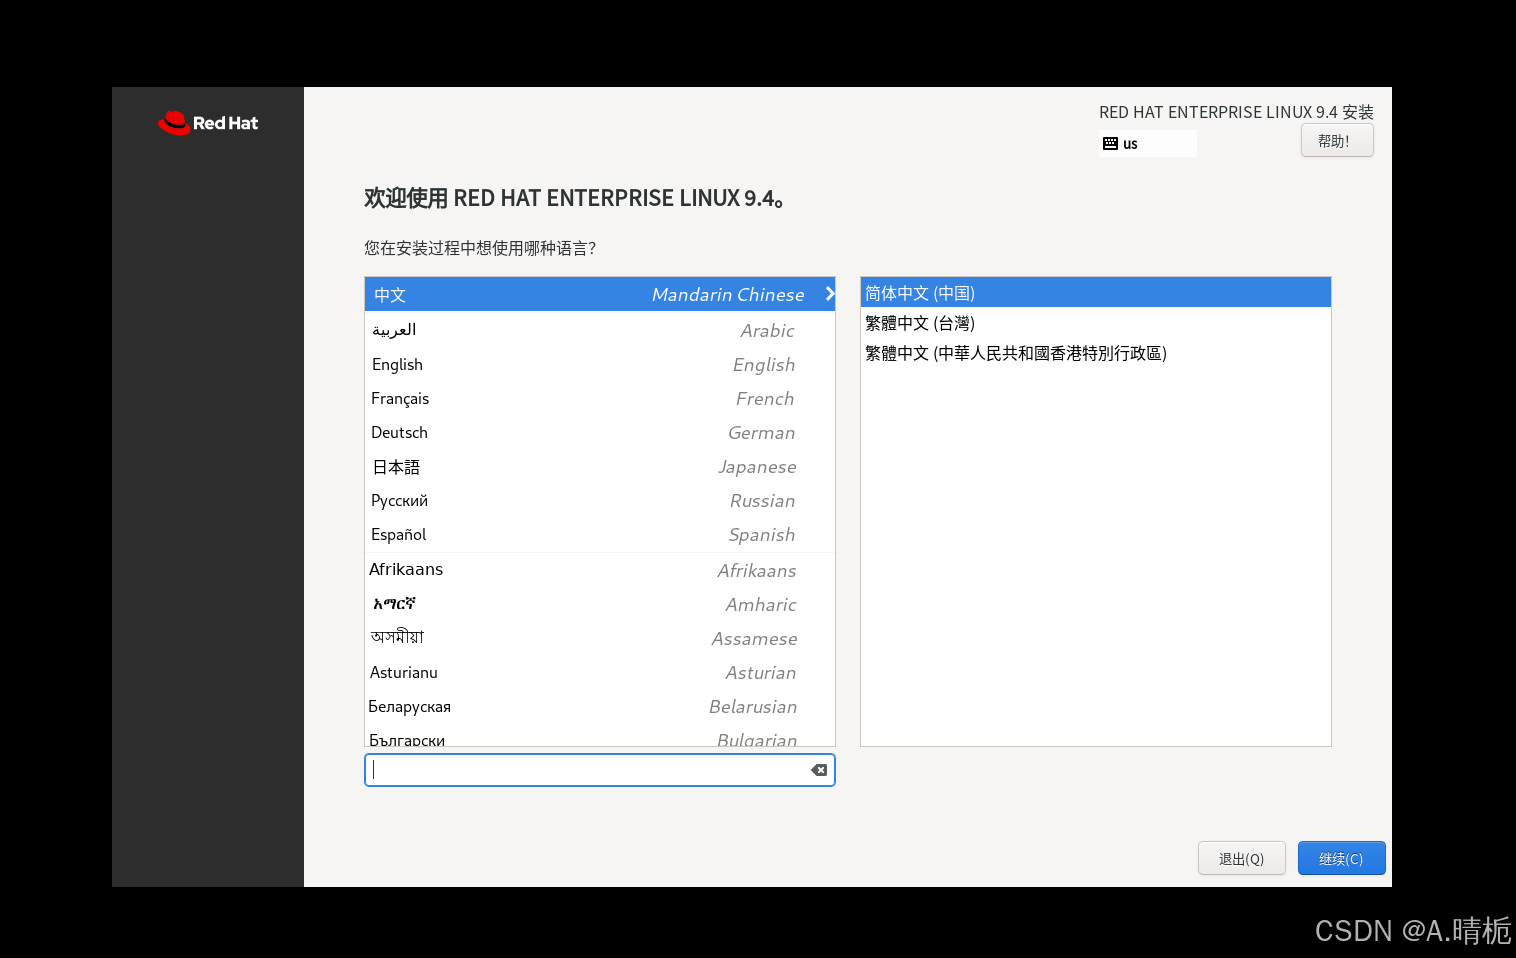
Task: Clear the search field using the X icon
Action: (x=818, y=770)
